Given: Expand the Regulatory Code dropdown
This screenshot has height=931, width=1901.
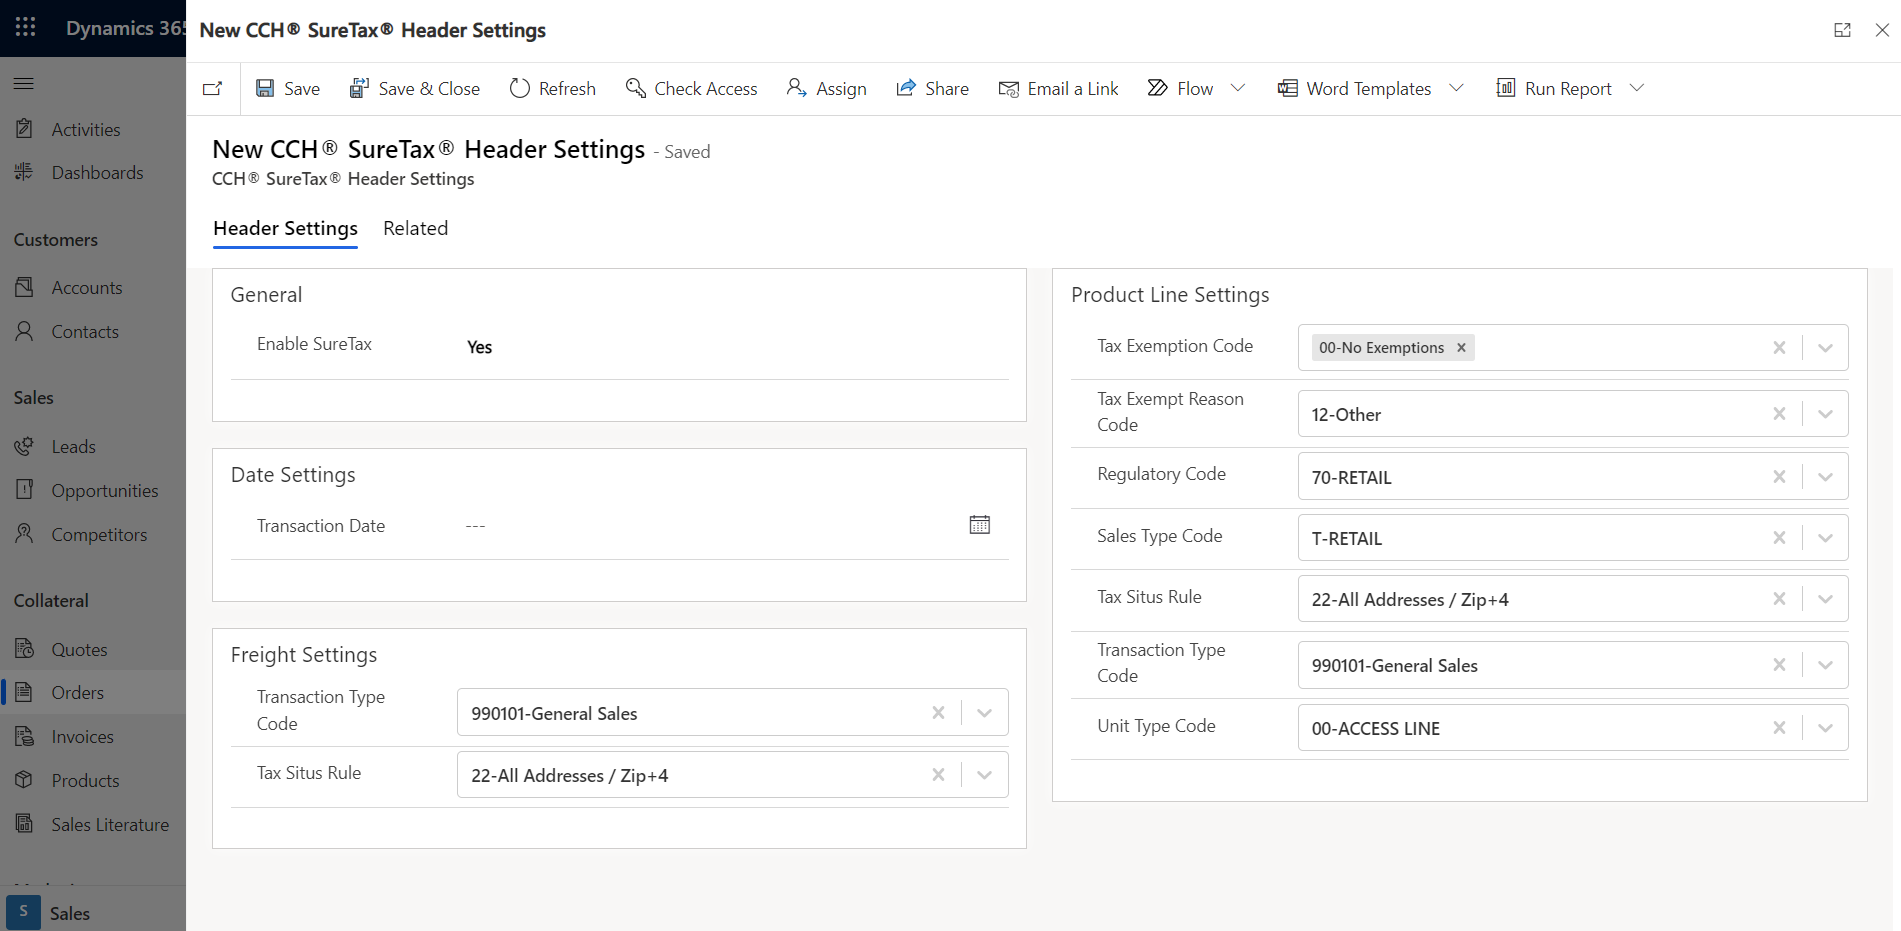Looking at the screenshot, I should point(1825,477).
